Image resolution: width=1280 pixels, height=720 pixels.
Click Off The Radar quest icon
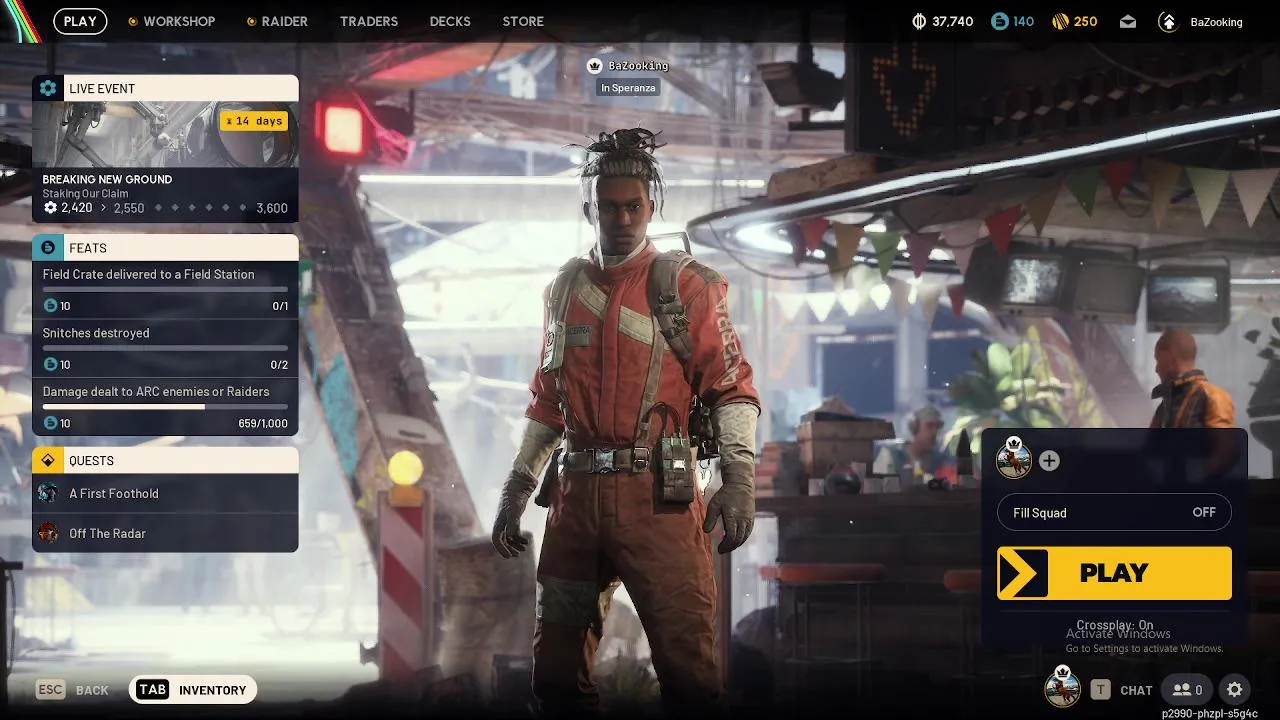(48, 533)
